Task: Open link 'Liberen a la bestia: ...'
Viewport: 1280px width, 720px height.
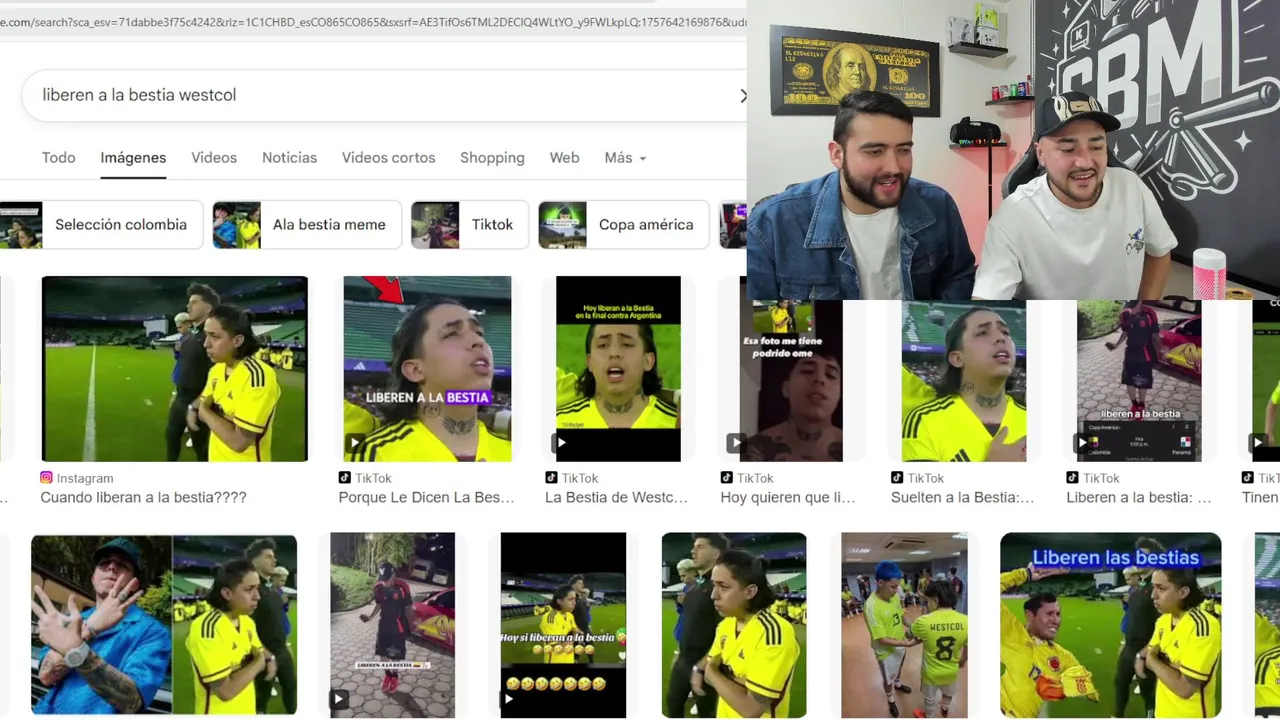Action: click(1138, 497)
